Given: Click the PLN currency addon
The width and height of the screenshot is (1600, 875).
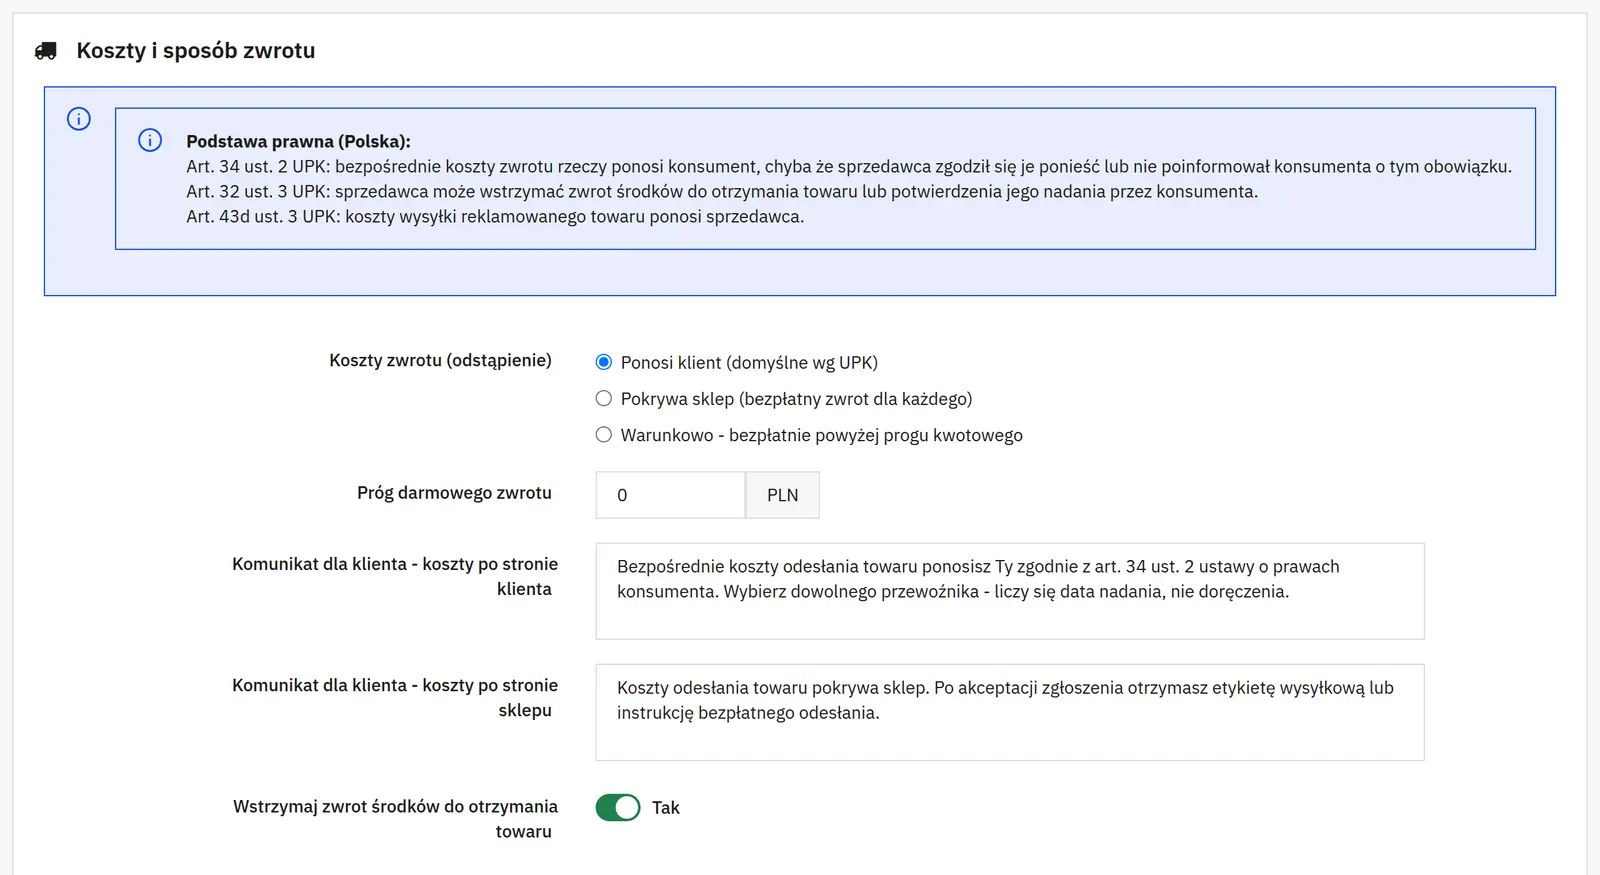Looking at the screenshot, I should click(x=783, y=495).
